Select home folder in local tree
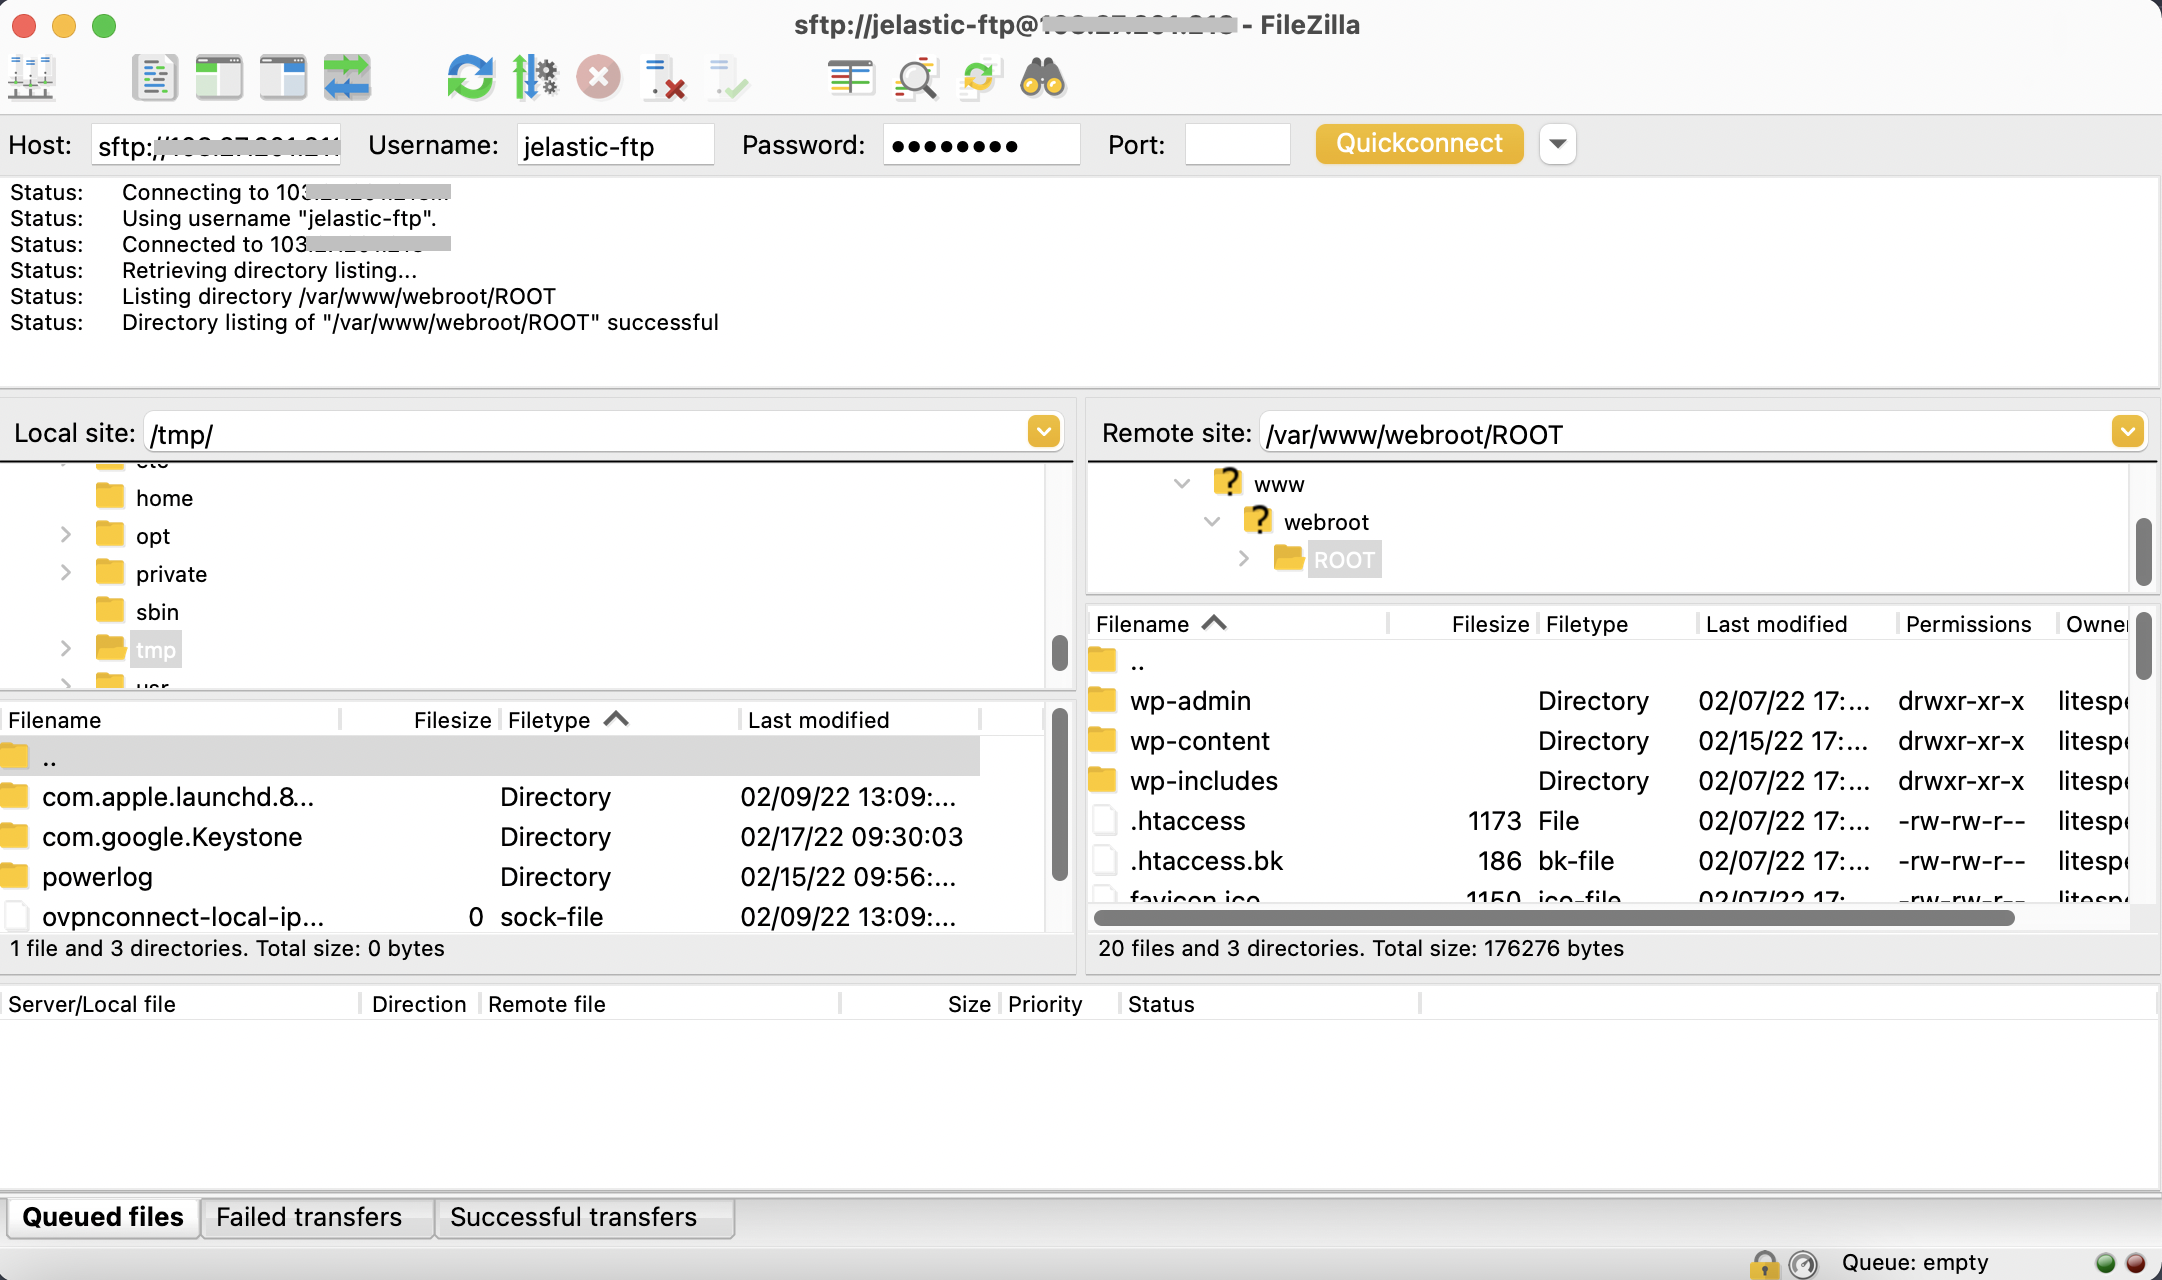 [x=164, y=498]
